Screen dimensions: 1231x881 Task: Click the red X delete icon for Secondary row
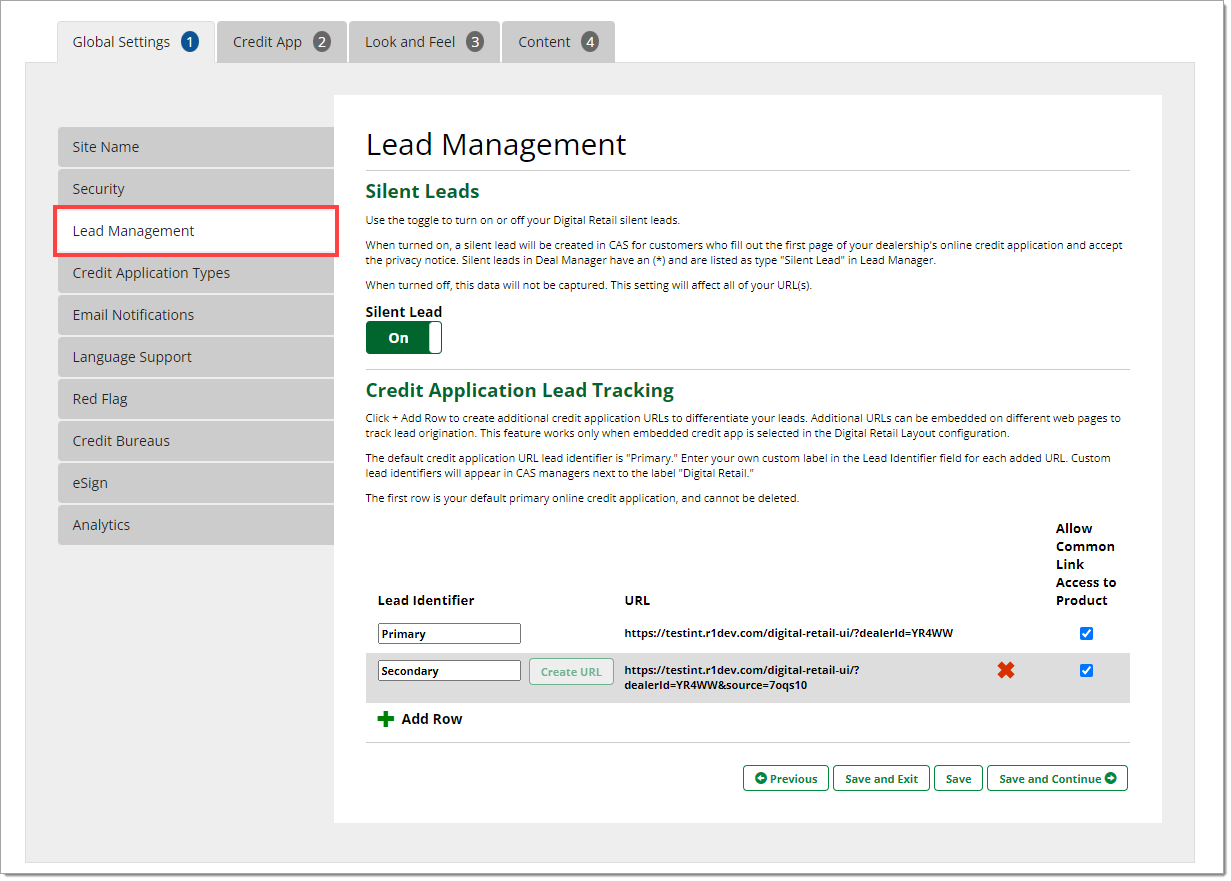[1006, 671]
